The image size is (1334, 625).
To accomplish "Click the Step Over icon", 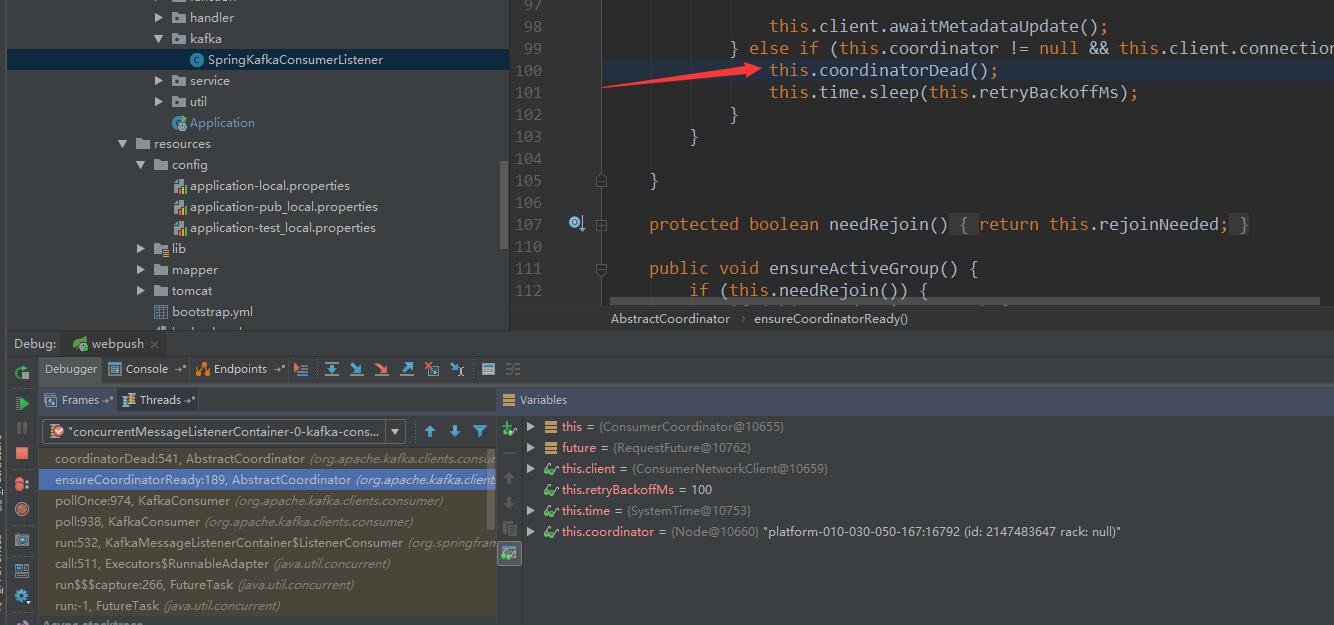I will (x=331, y=369).
